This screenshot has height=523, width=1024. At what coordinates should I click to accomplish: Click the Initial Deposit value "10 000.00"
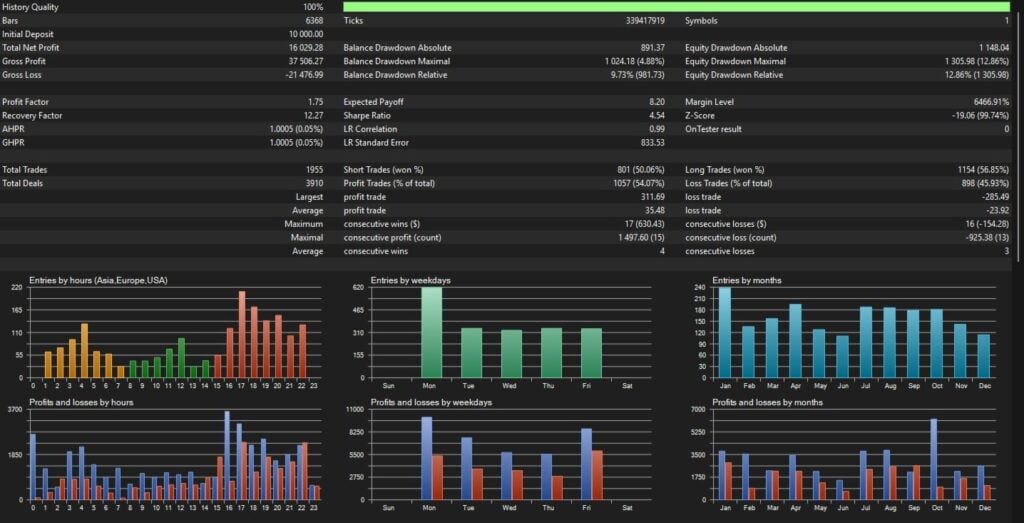tap(306, 34)
